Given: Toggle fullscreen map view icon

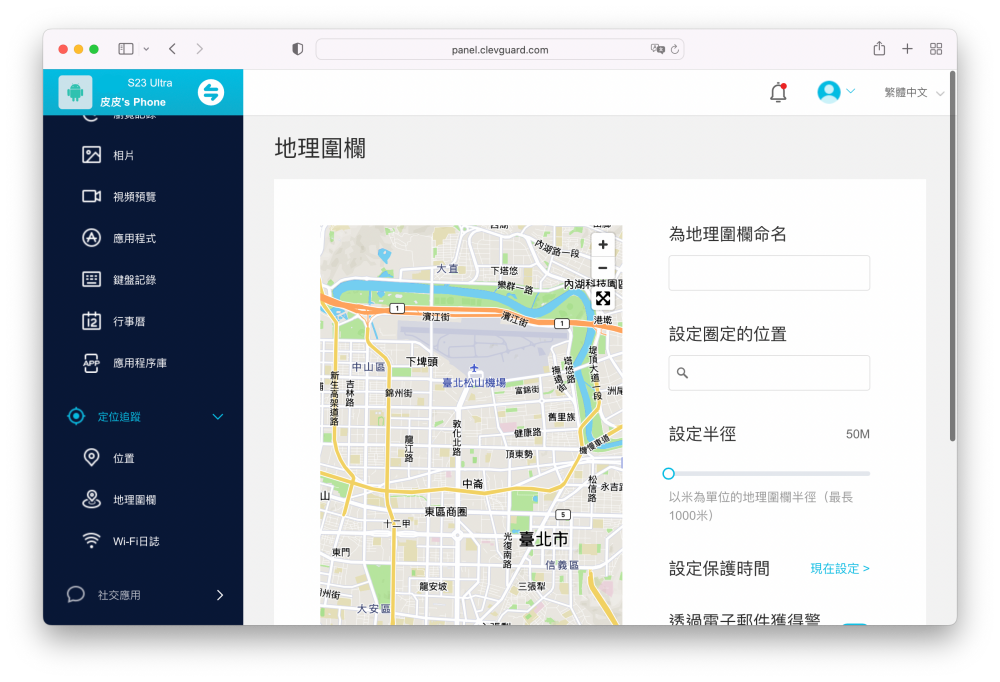Looking at the screenshot, I should (603, 298).
